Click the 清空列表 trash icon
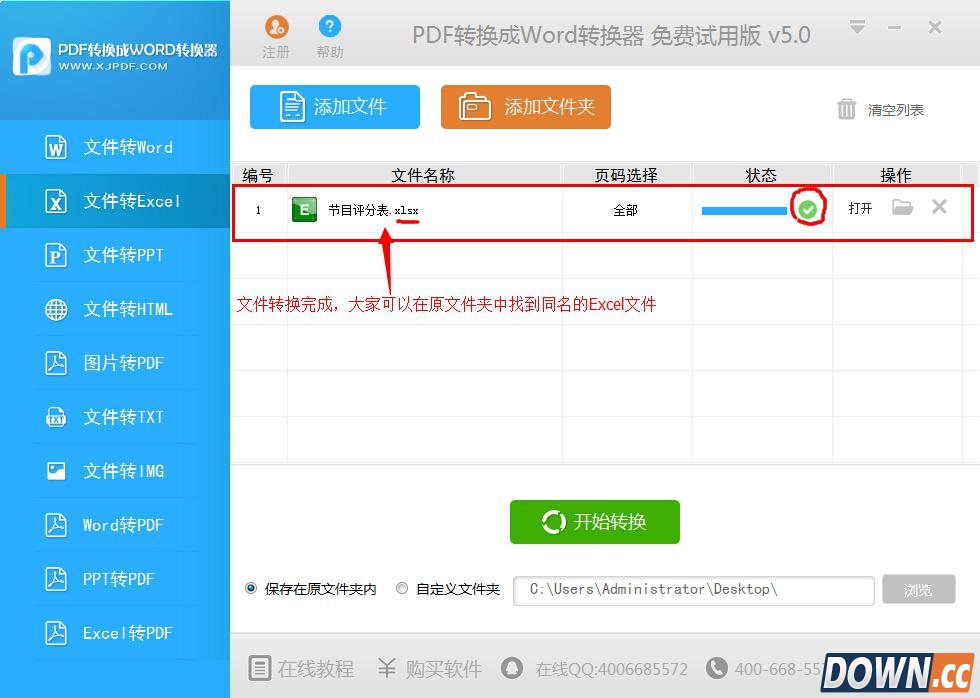Image resolution: width=980 pixels, height=698 pixels. pos(846,110)
